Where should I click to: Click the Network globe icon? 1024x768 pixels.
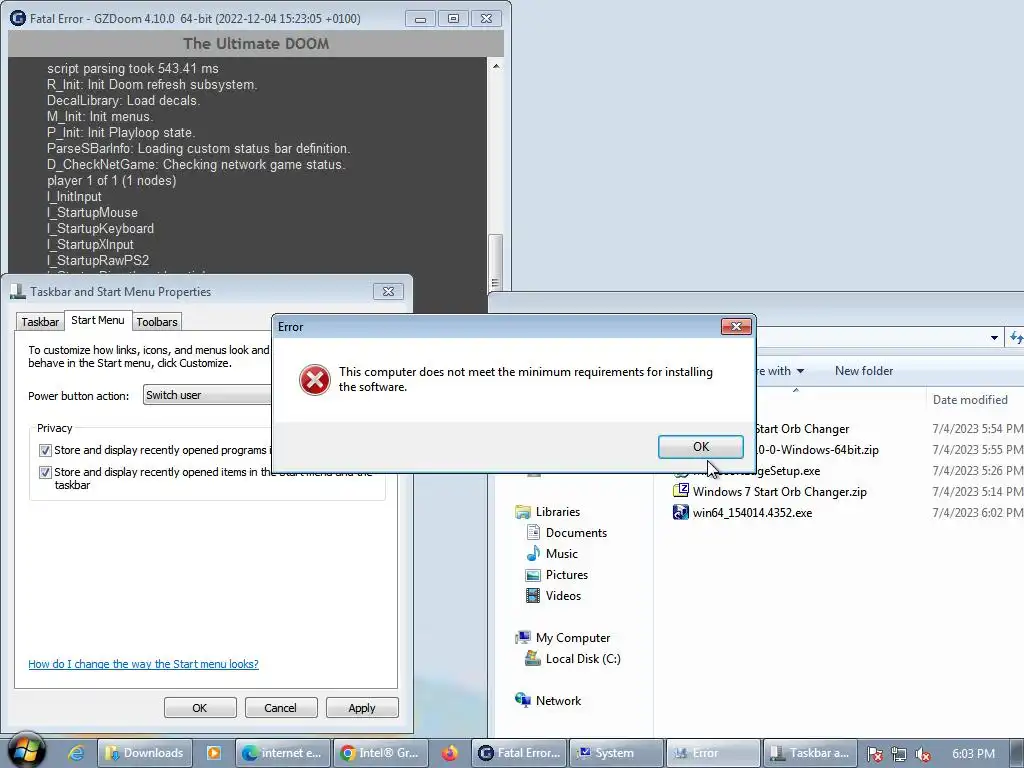pyautogui.click(x=522, y=700)
